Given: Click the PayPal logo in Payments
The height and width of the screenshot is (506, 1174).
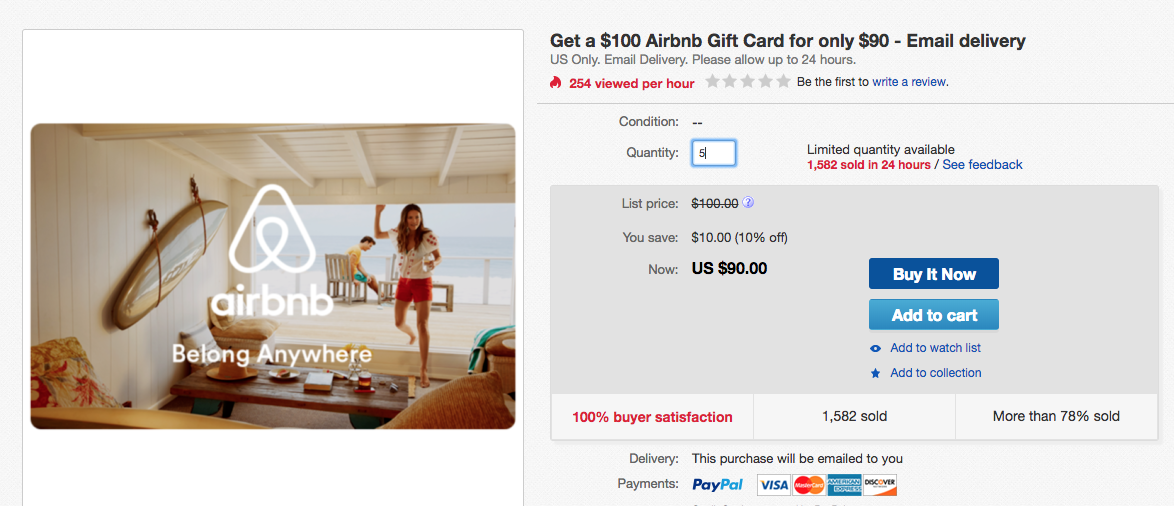Looking at the screenshot, I should click(x=718, y=485).
